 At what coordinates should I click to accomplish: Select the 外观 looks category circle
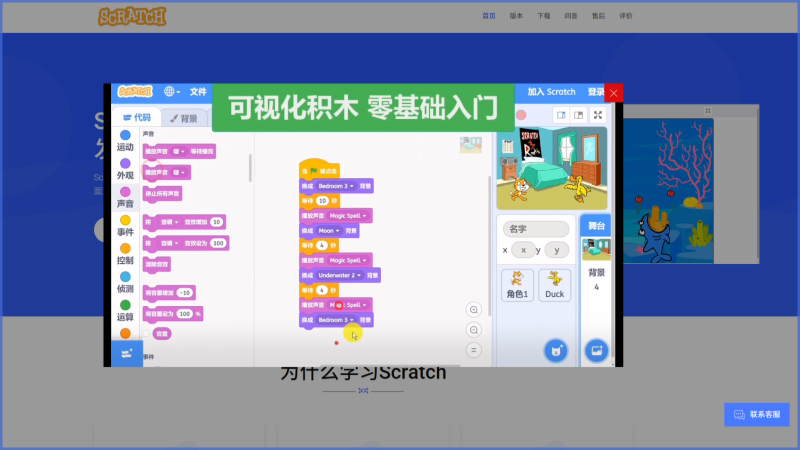pyautogui.click(x=125, y=163)
